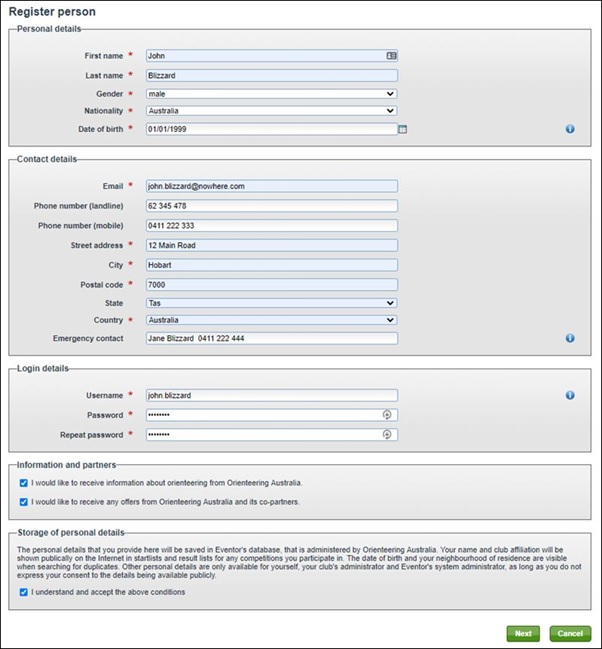This screenshot has height=649, width=602.
Task: Expand the Nationality dropdown
Action: [271, 111]
